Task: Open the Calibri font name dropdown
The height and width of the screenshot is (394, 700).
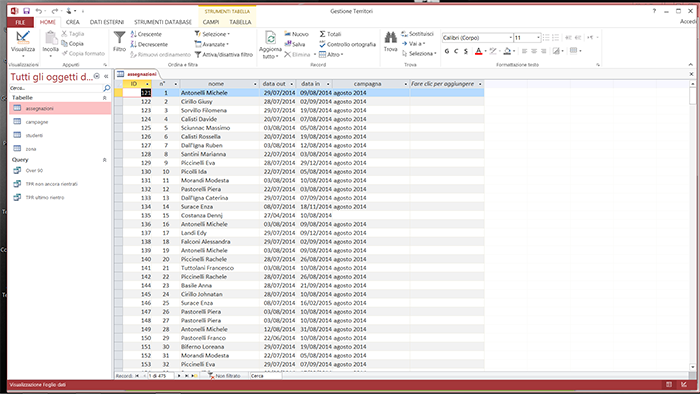Action: click(x=510, y=38)
